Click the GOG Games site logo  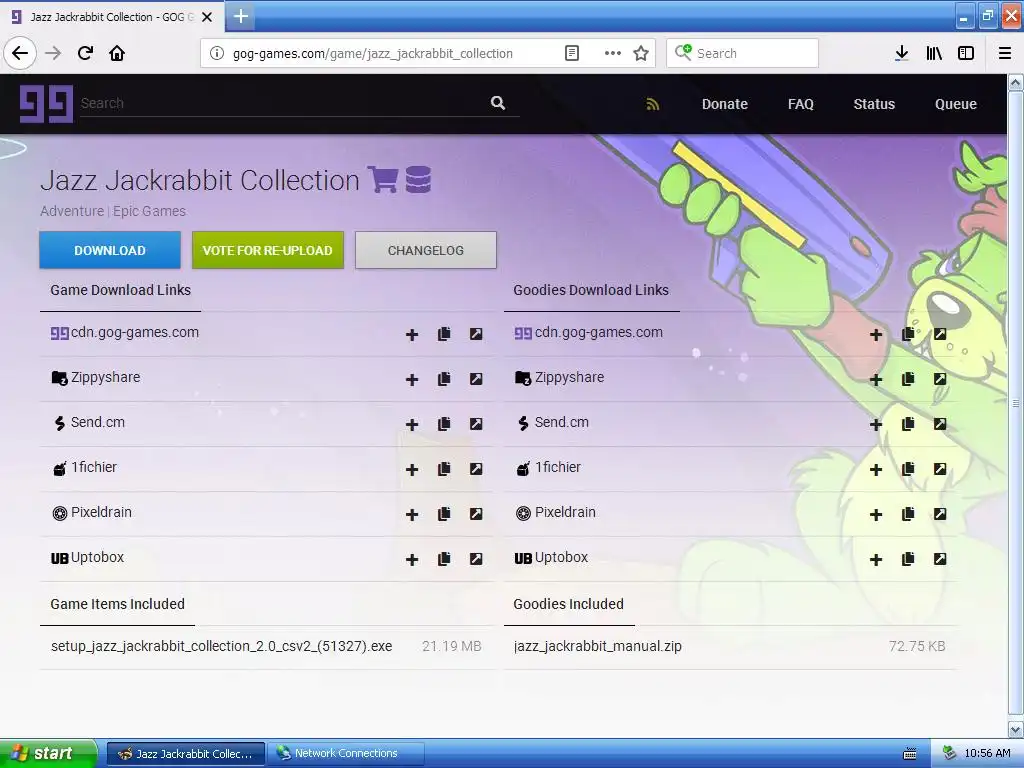pyautogui.click(x=46, y=103)
